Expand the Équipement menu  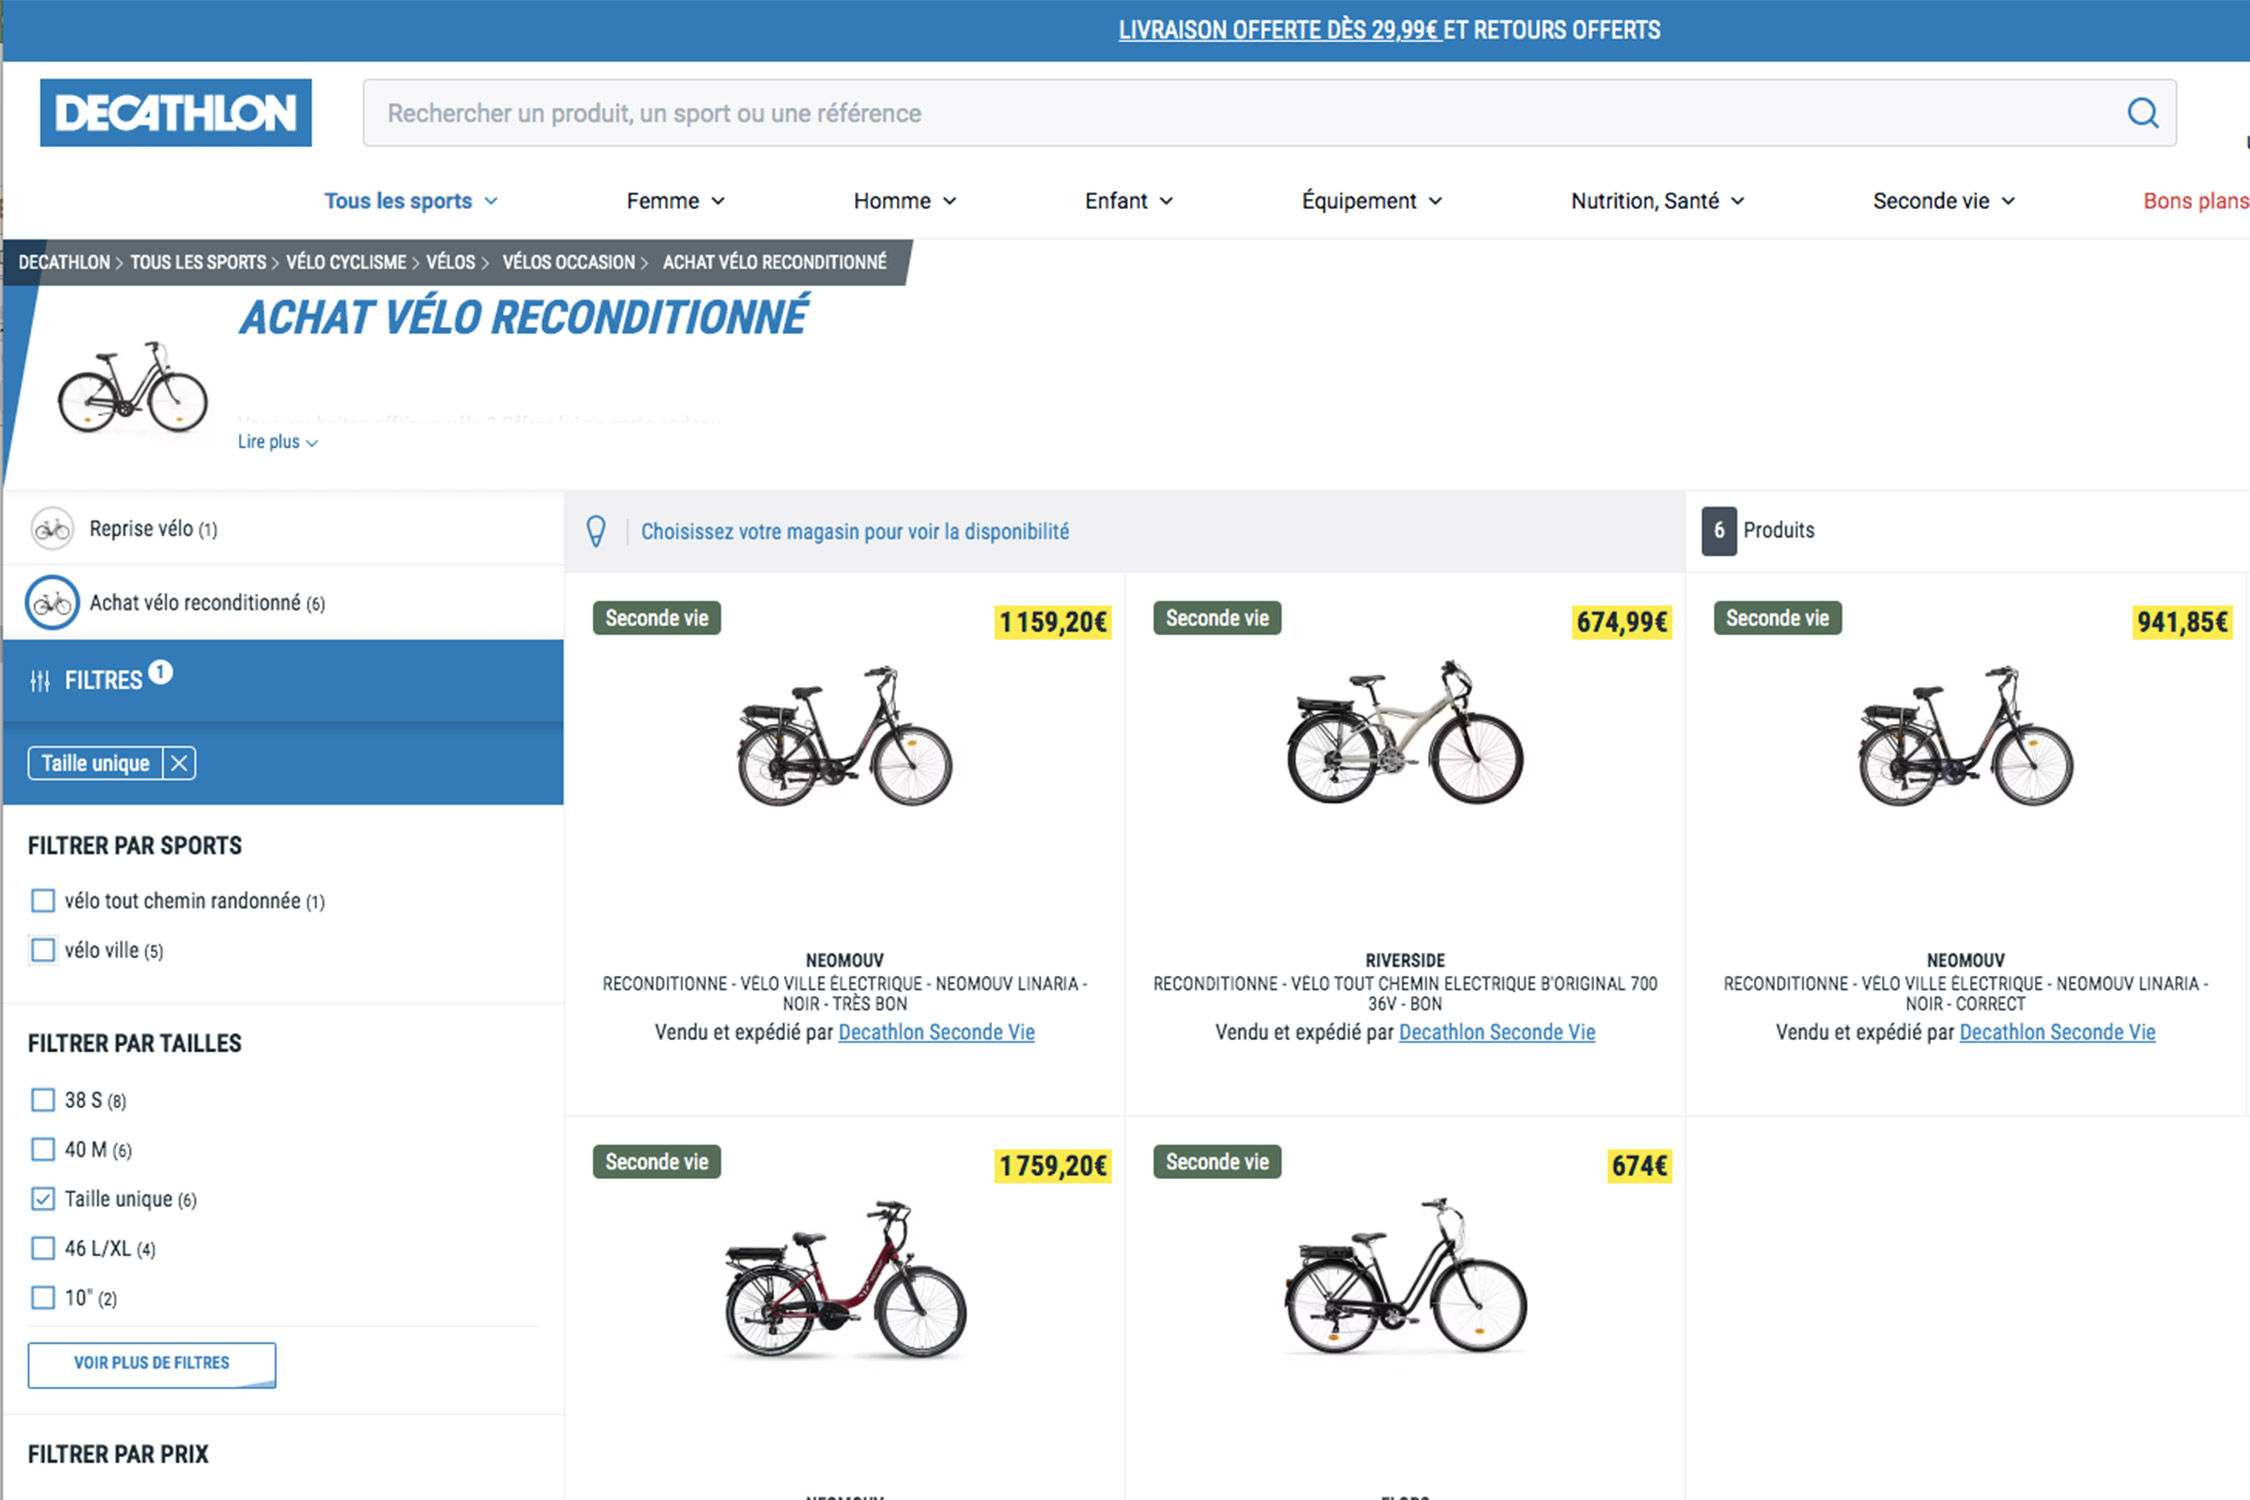(x=1372, y=201)
